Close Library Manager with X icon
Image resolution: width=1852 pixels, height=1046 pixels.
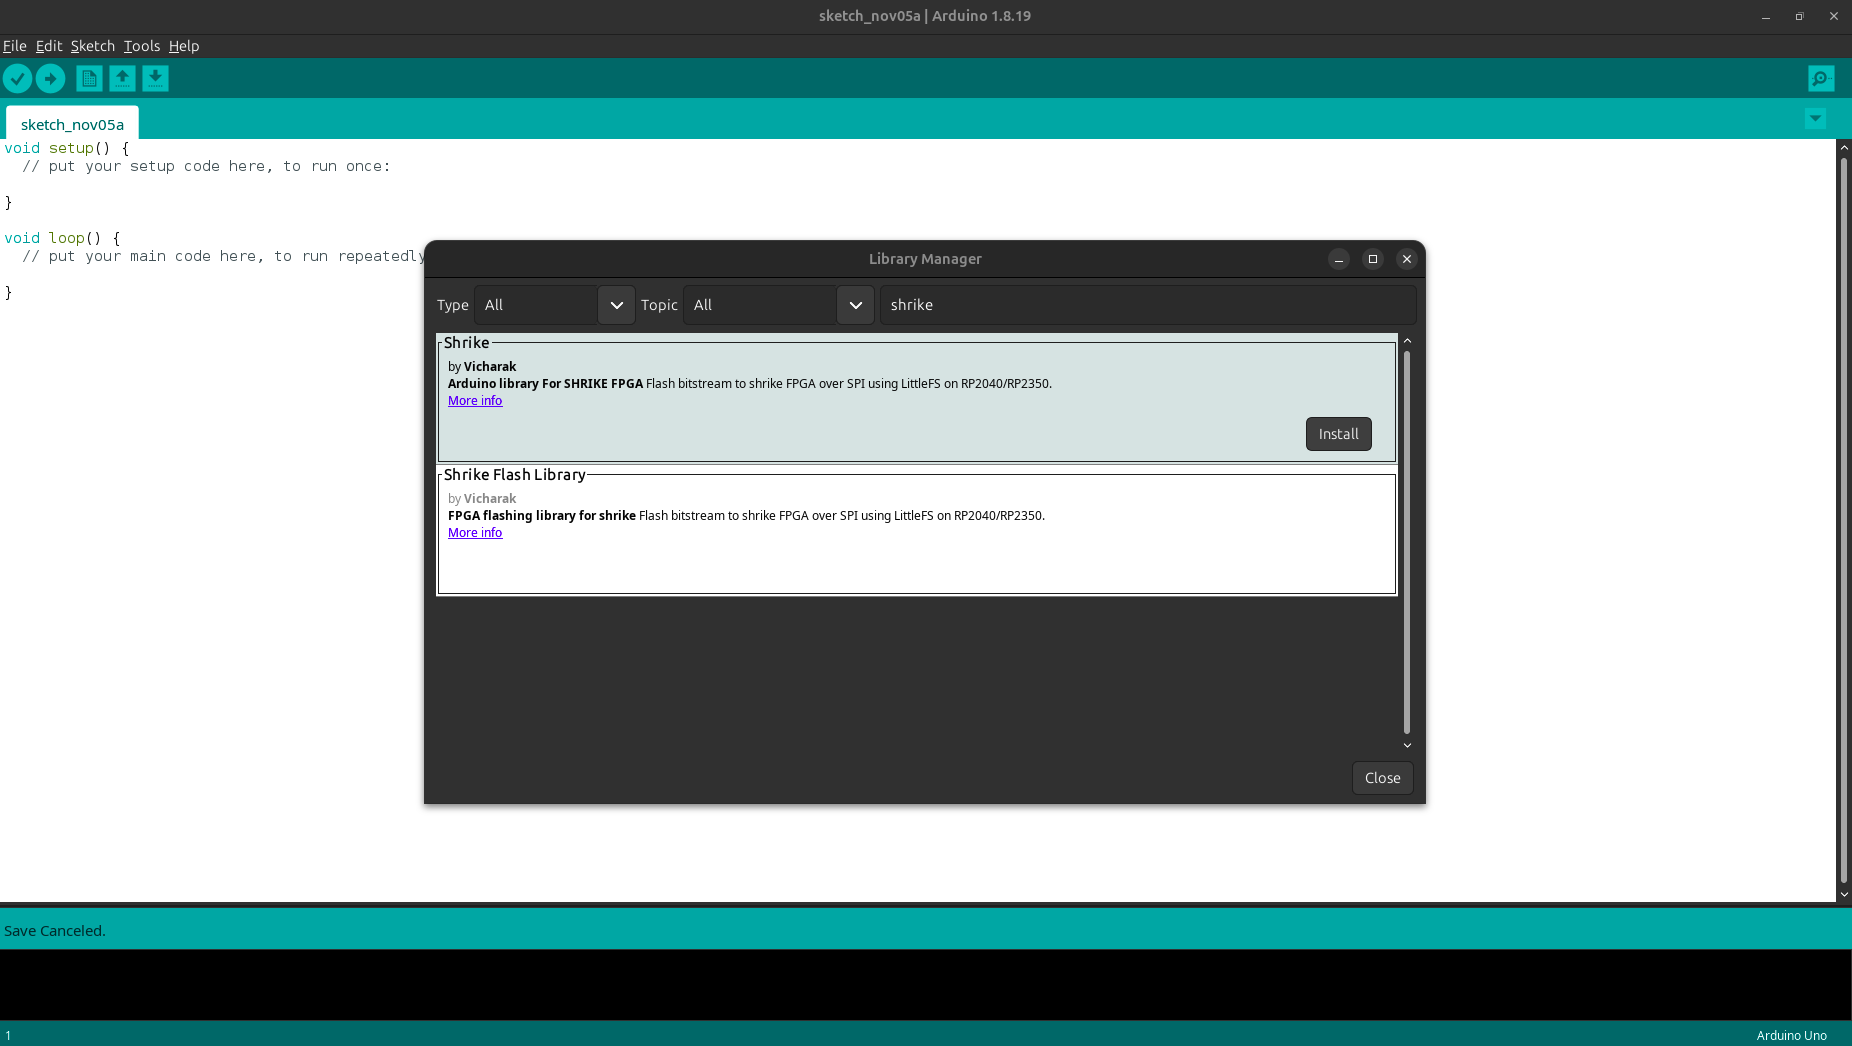[x=1407, y=259]
